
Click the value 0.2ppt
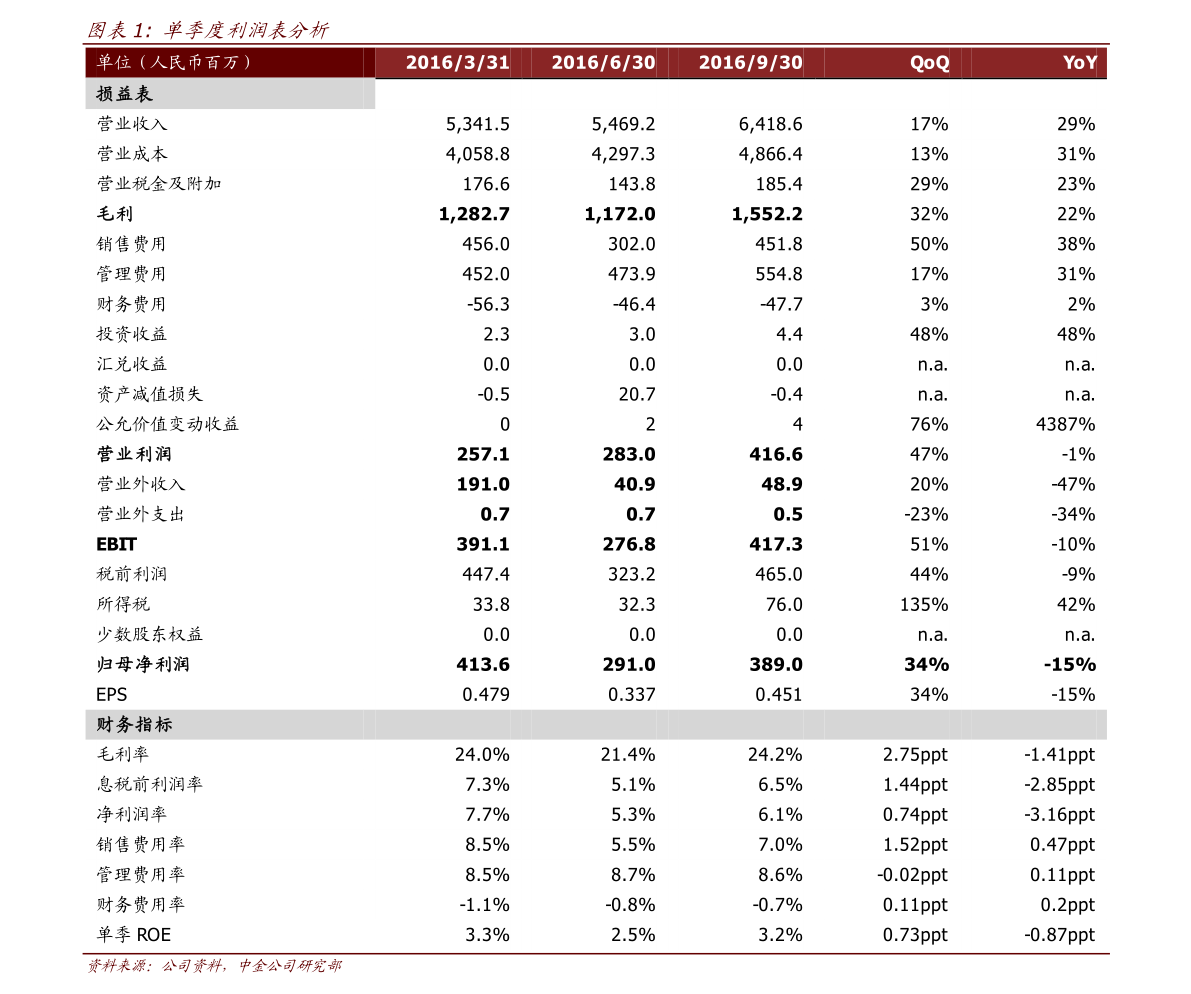1068,904
